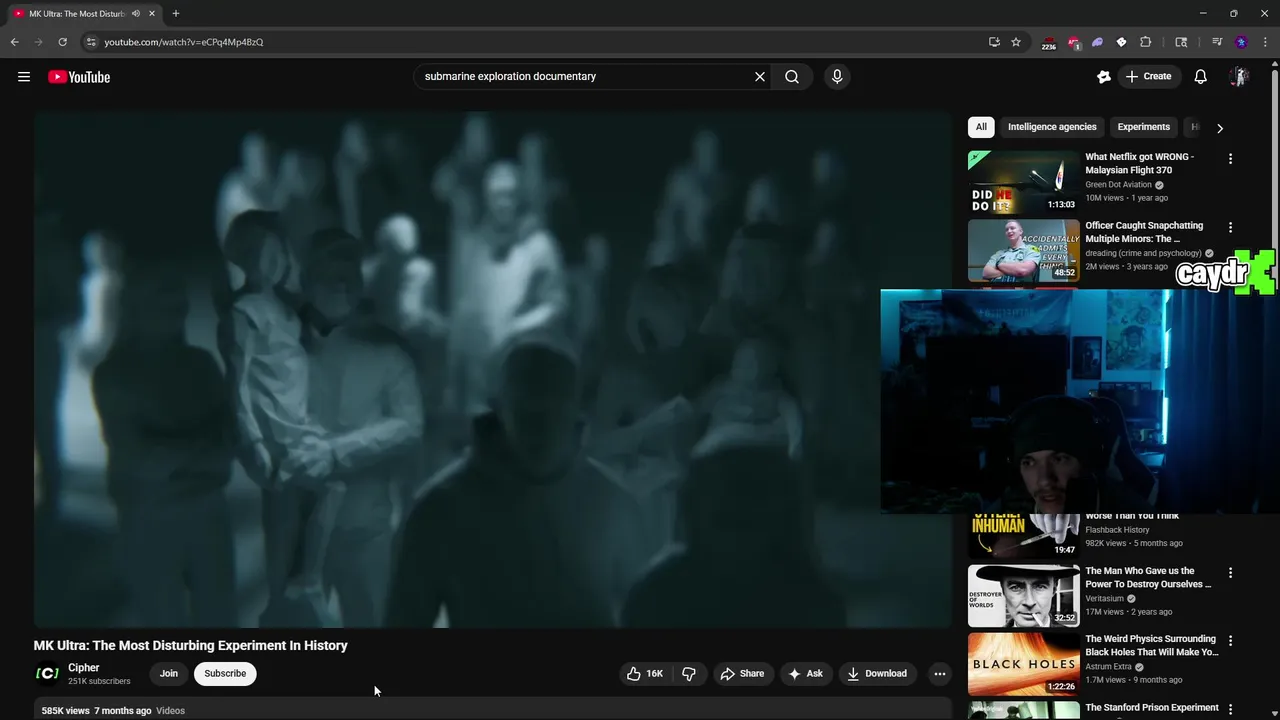Subscribe to the Cipher channel

coord(225,674)
